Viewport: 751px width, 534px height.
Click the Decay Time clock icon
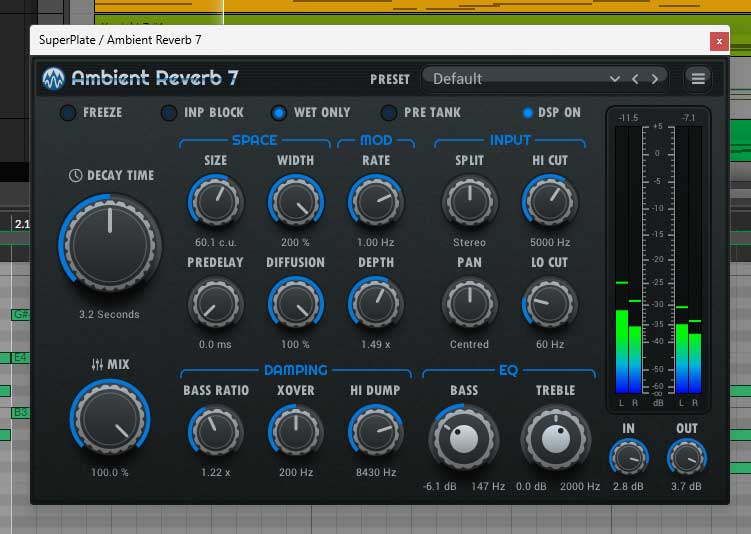(x=75, y=175)
